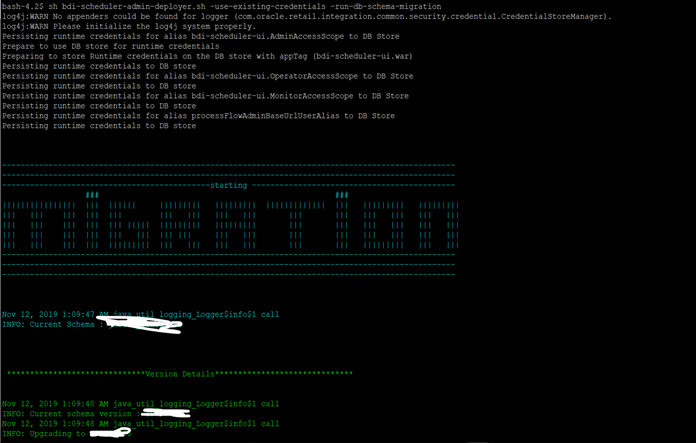Click the final 'Persisting runtime credentials to DB store' line
696x443 pixels.
pos(99,126)
